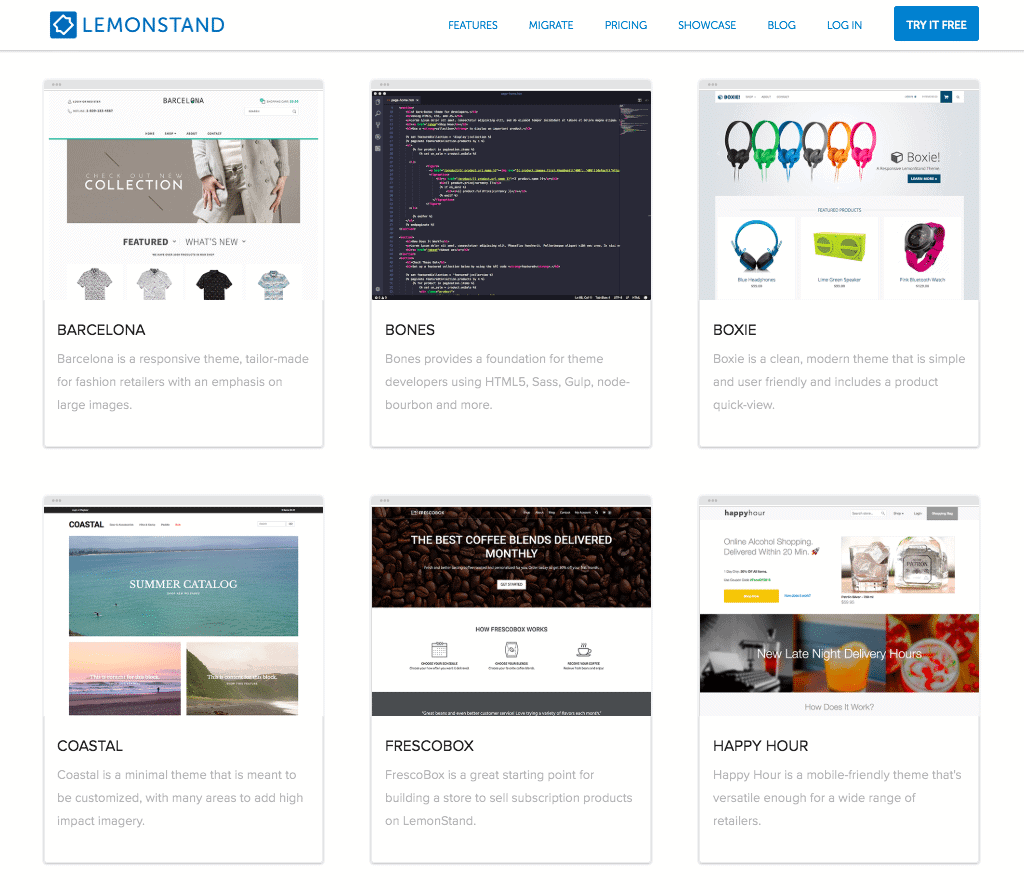
Task: Open the Pricing page
Action: [x=626, y=25]
